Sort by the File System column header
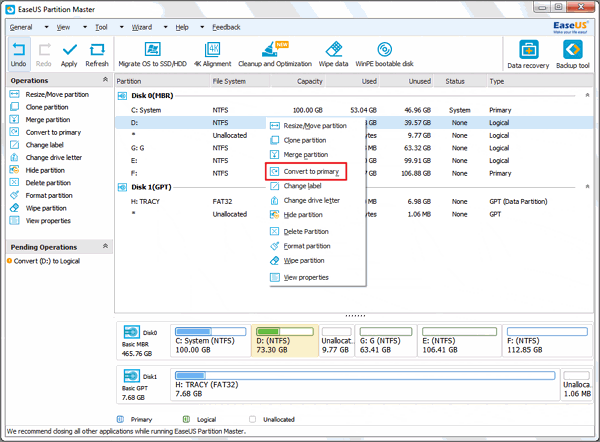Image resolution: width=600 pixels, height=442 pixels. click(x=240, y=81)
